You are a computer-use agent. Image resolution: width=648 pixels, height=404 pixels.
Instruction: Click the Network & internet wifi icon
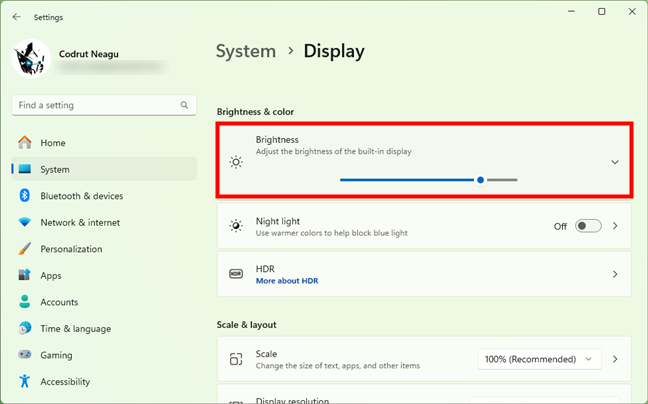[25, 222]
